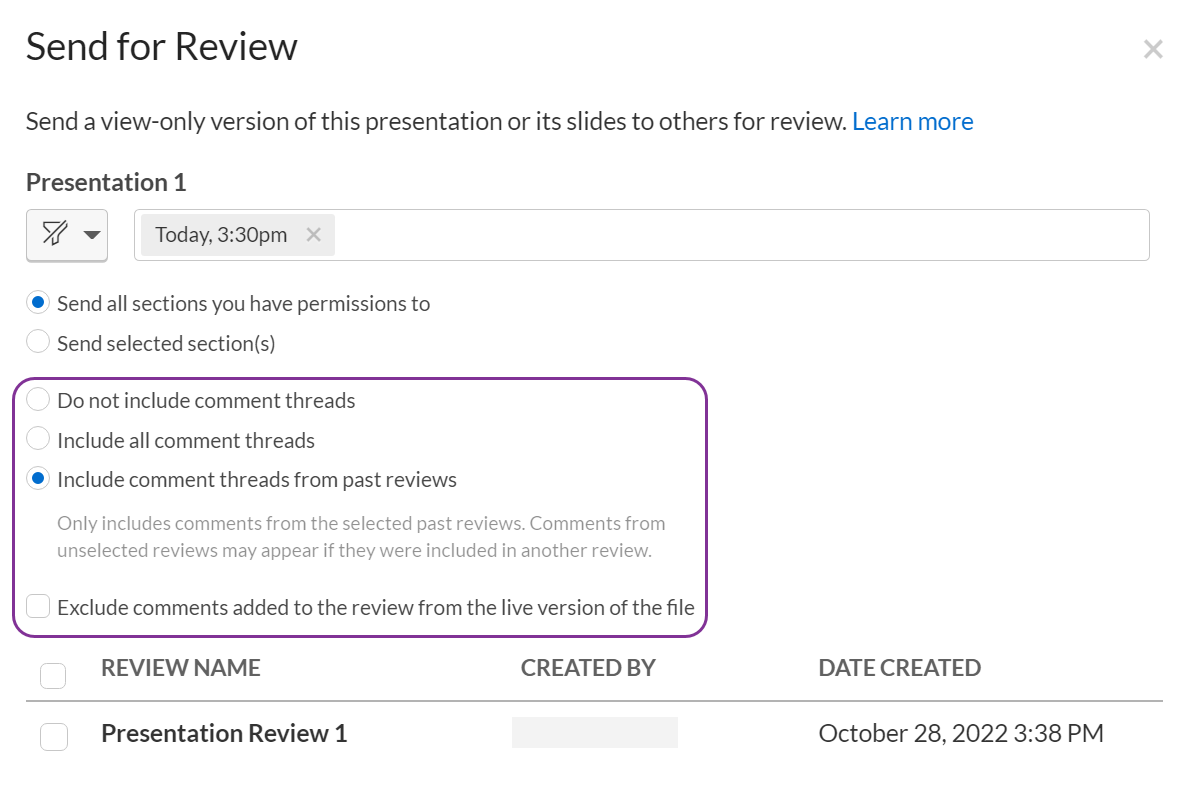
Task: Click the CREATED BY column header
Action: tap(588, 667)
